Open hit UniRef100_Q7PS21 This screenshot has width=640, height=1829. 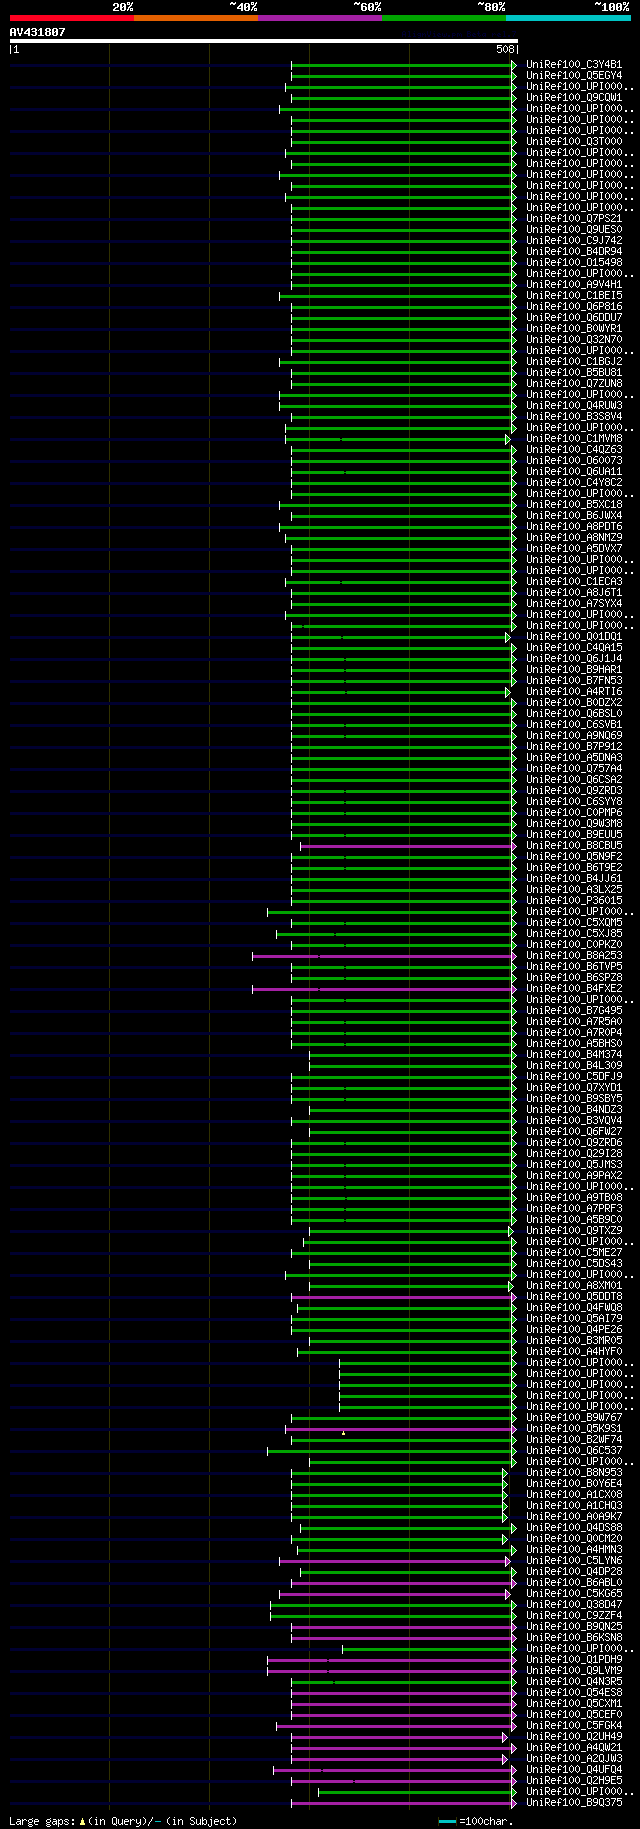pos(574,219)
